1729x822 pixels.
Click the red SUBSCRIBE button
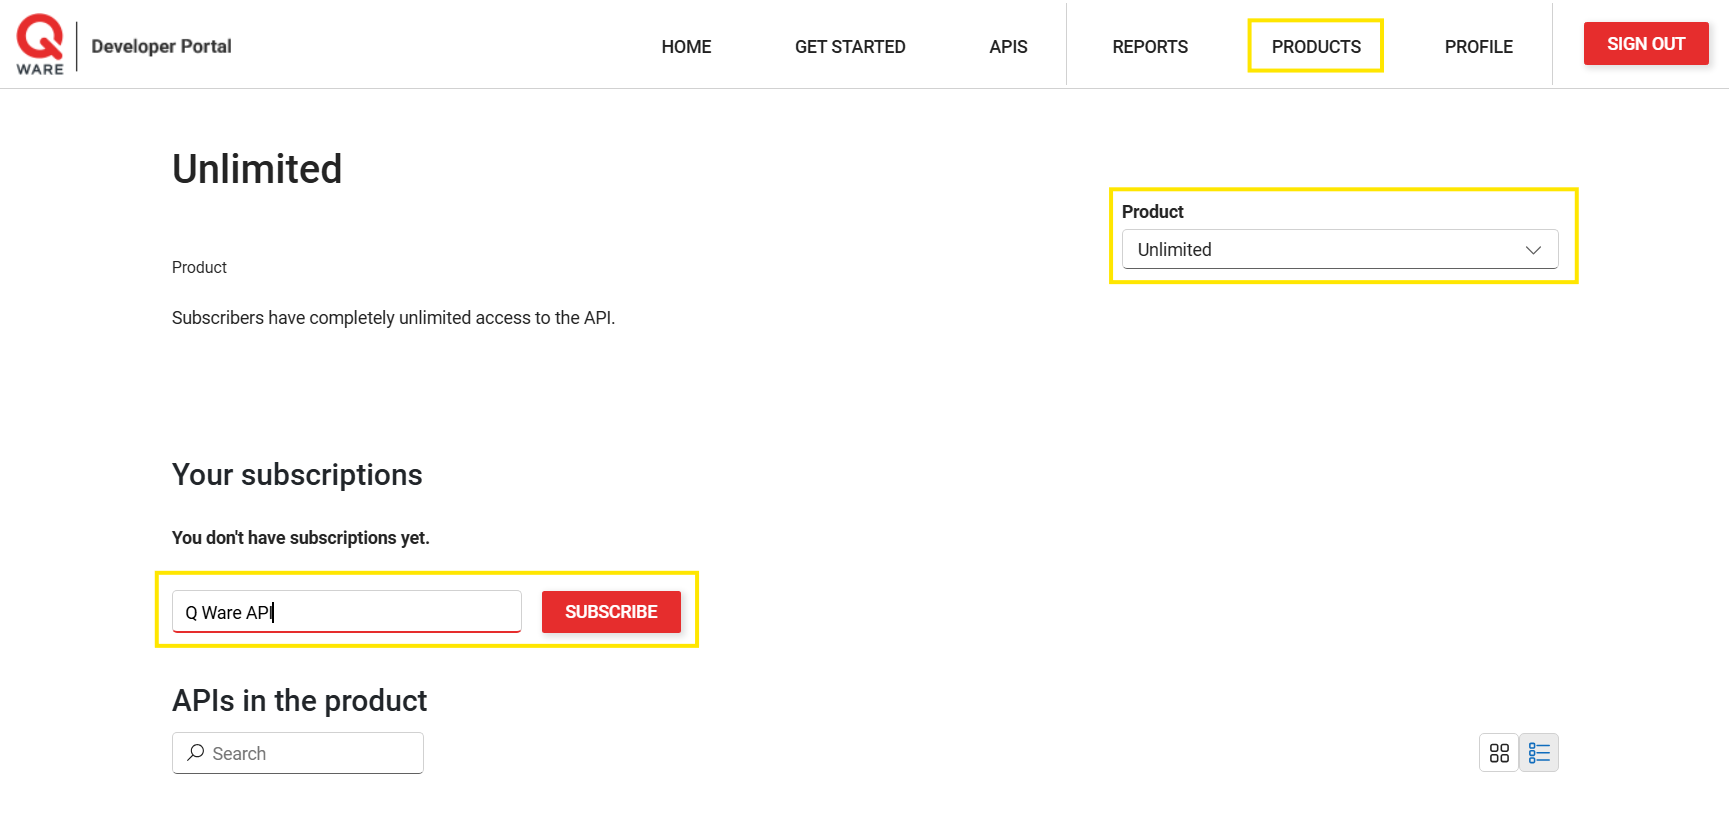click(611, 612)
